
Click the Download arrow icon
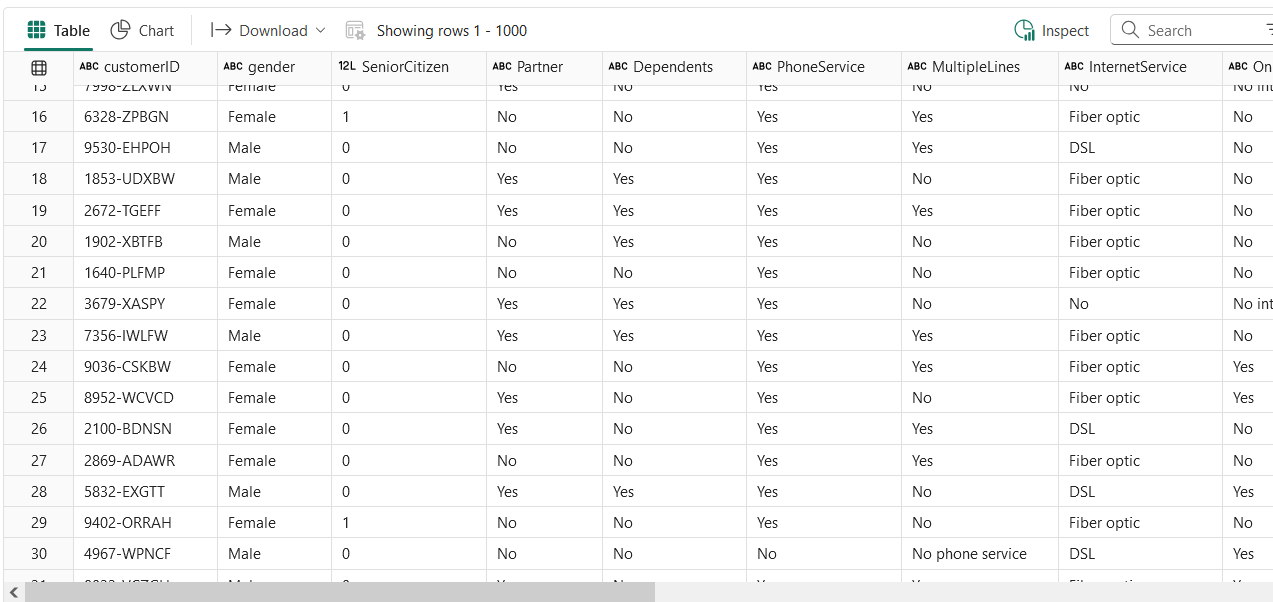221,30
